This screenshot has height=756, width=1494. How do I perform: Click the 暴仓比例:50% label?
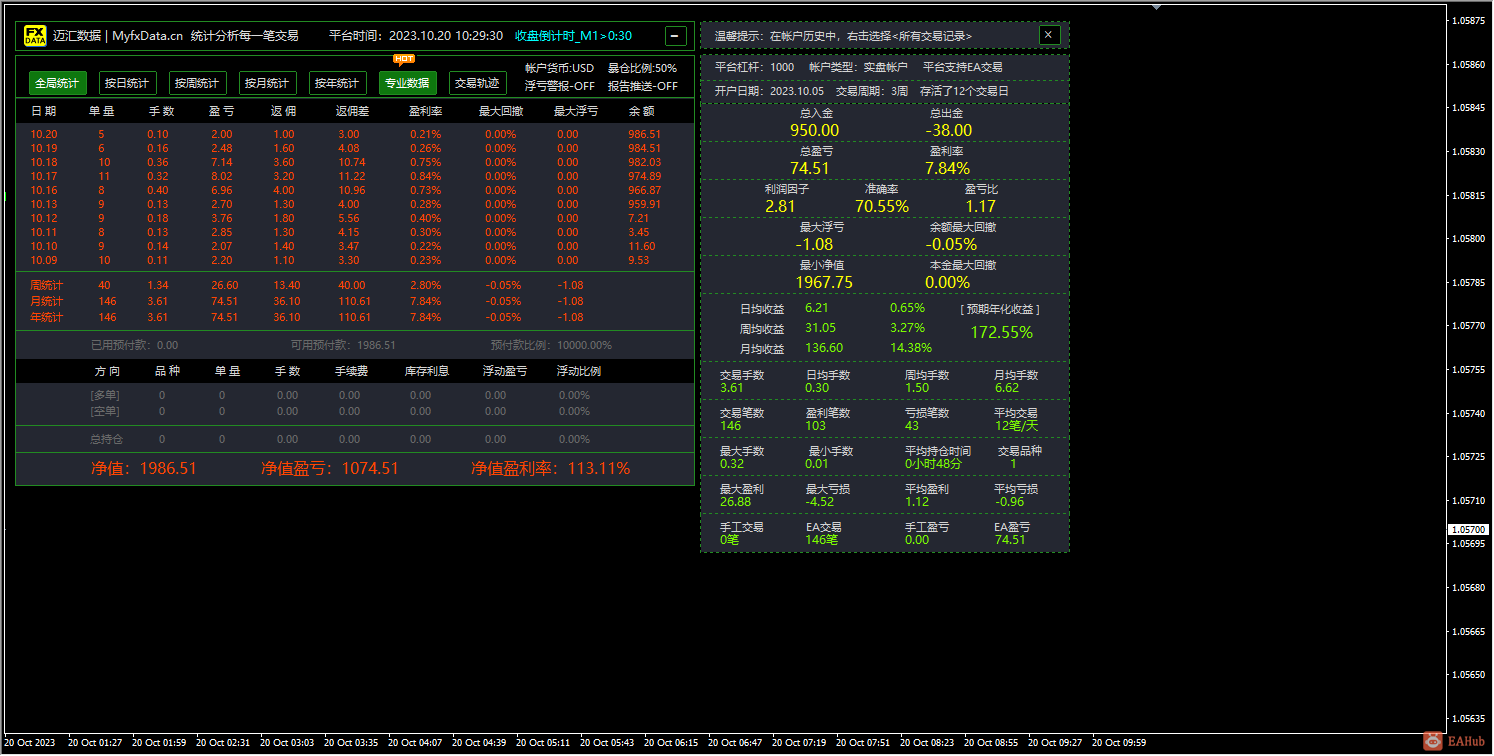pos(642,69)
